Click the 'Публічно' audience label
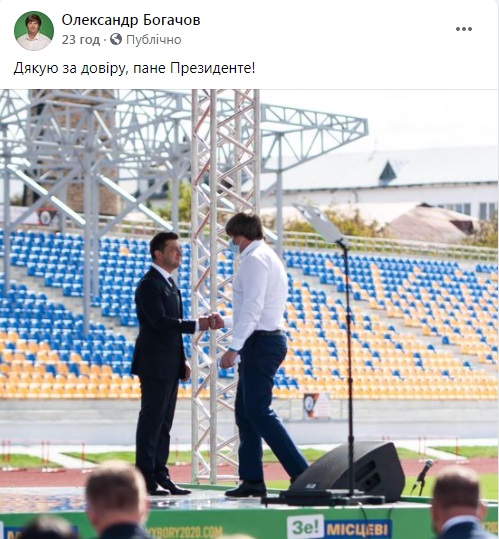The height and width of the screenshot is (539, 499). click(154, 40)
